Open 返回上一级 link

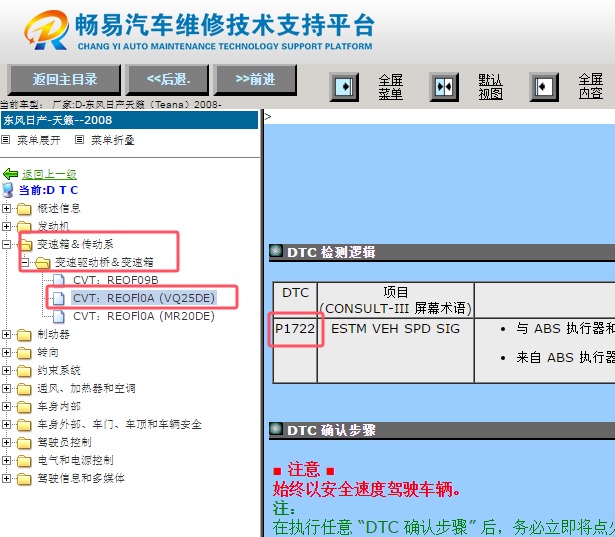click(x=49, y=174)
